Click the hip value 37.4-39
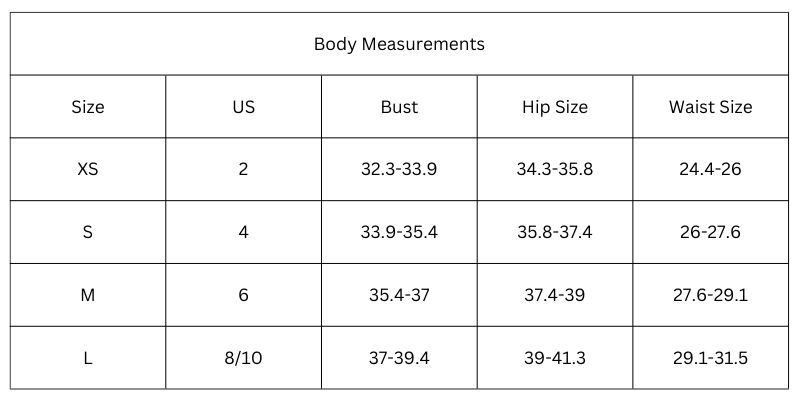Viewport: 800px width, 400px height. [555, 295]
